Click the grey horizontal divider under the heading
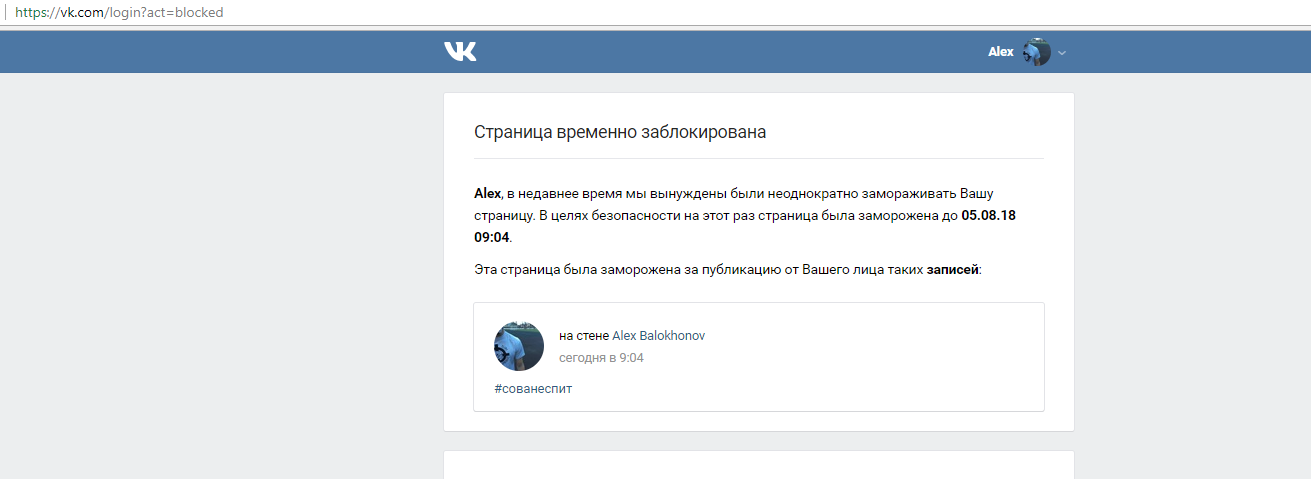This screenshot has height=479, width=1311. tap(758, 158)
